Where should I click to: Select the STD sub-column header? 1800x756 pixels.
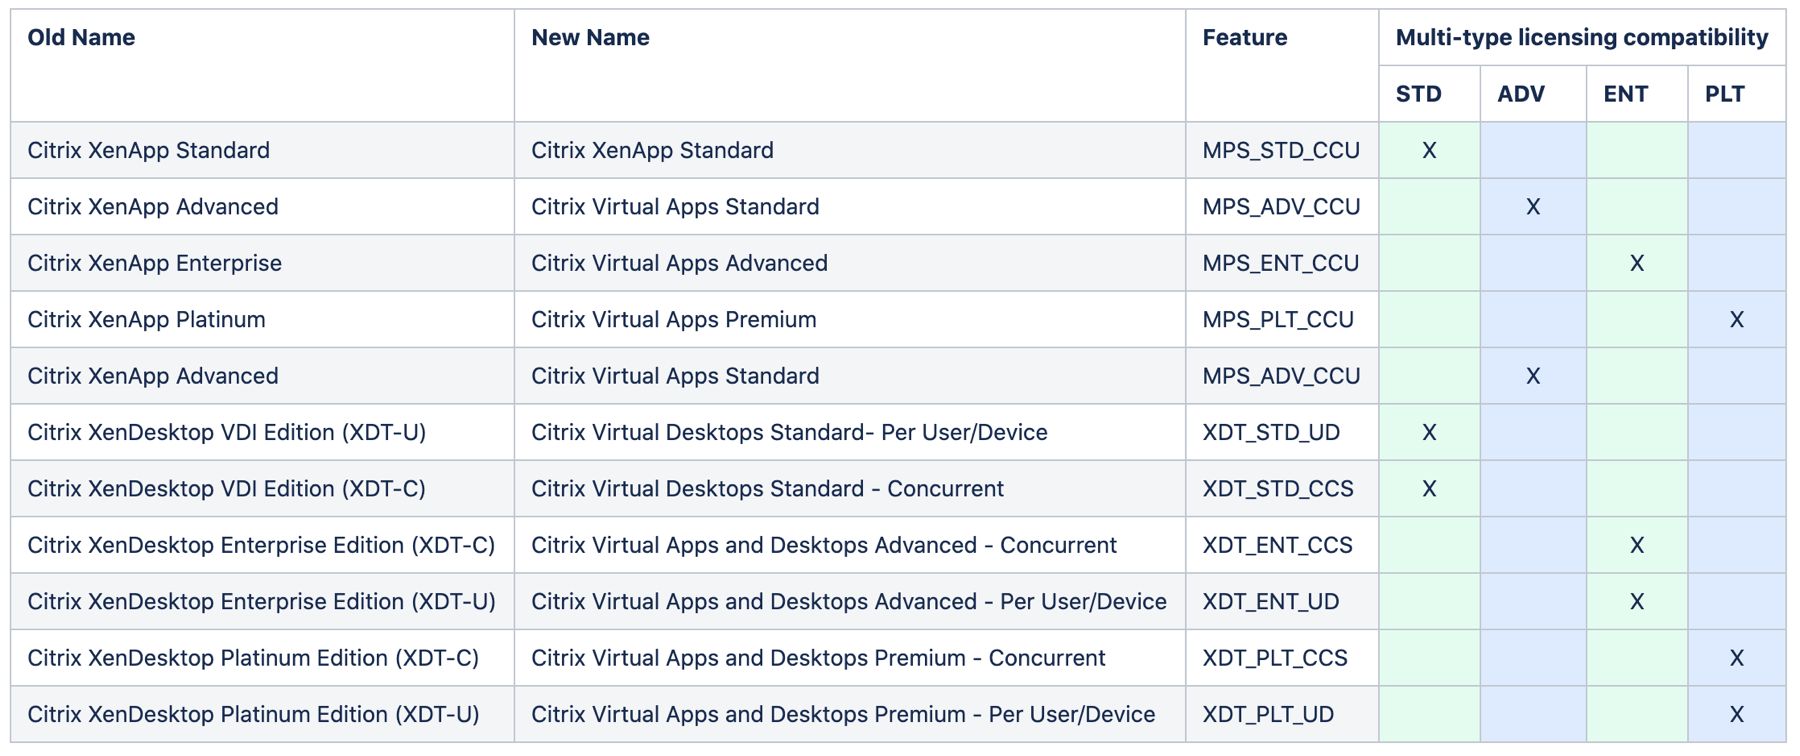click(1429, 94)
